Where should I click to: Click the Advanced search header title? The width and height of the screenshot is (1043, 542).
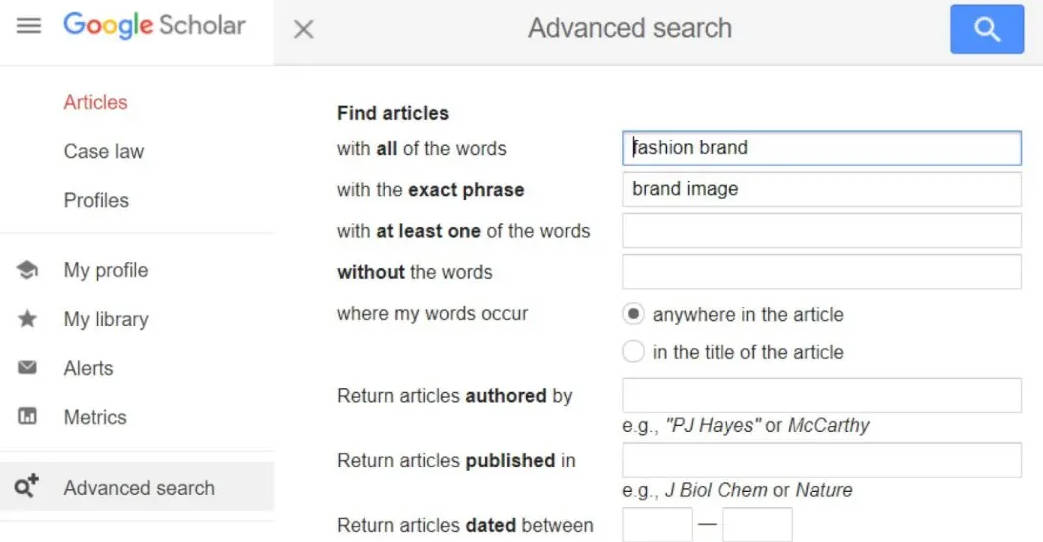click(x=630, y=29)
